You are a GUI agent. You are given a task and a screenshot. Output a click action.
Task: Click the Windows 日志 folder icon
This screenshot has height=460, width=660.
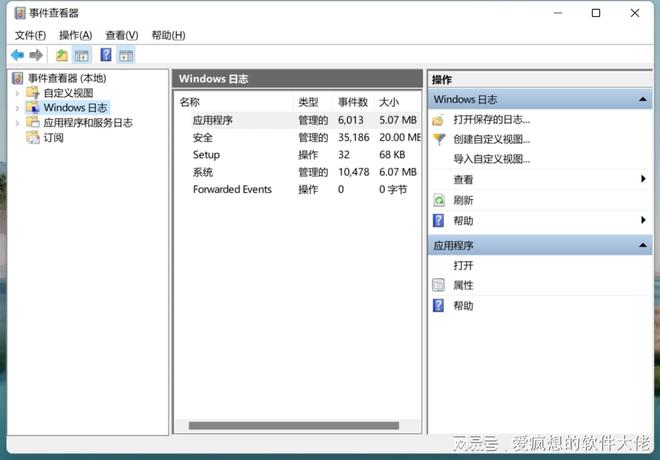pyautogui.click(x=32, y=107)
